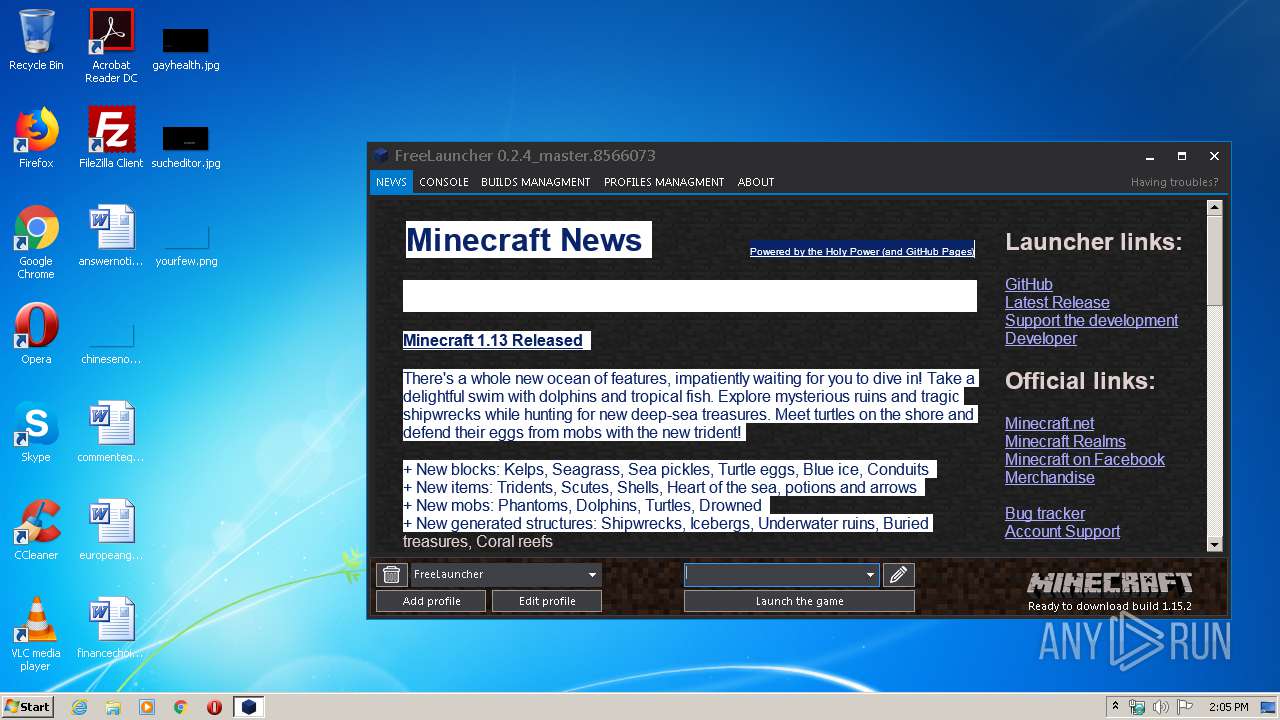
Task: Click the news scrollbar down arrow
Action: (1215, 544)
